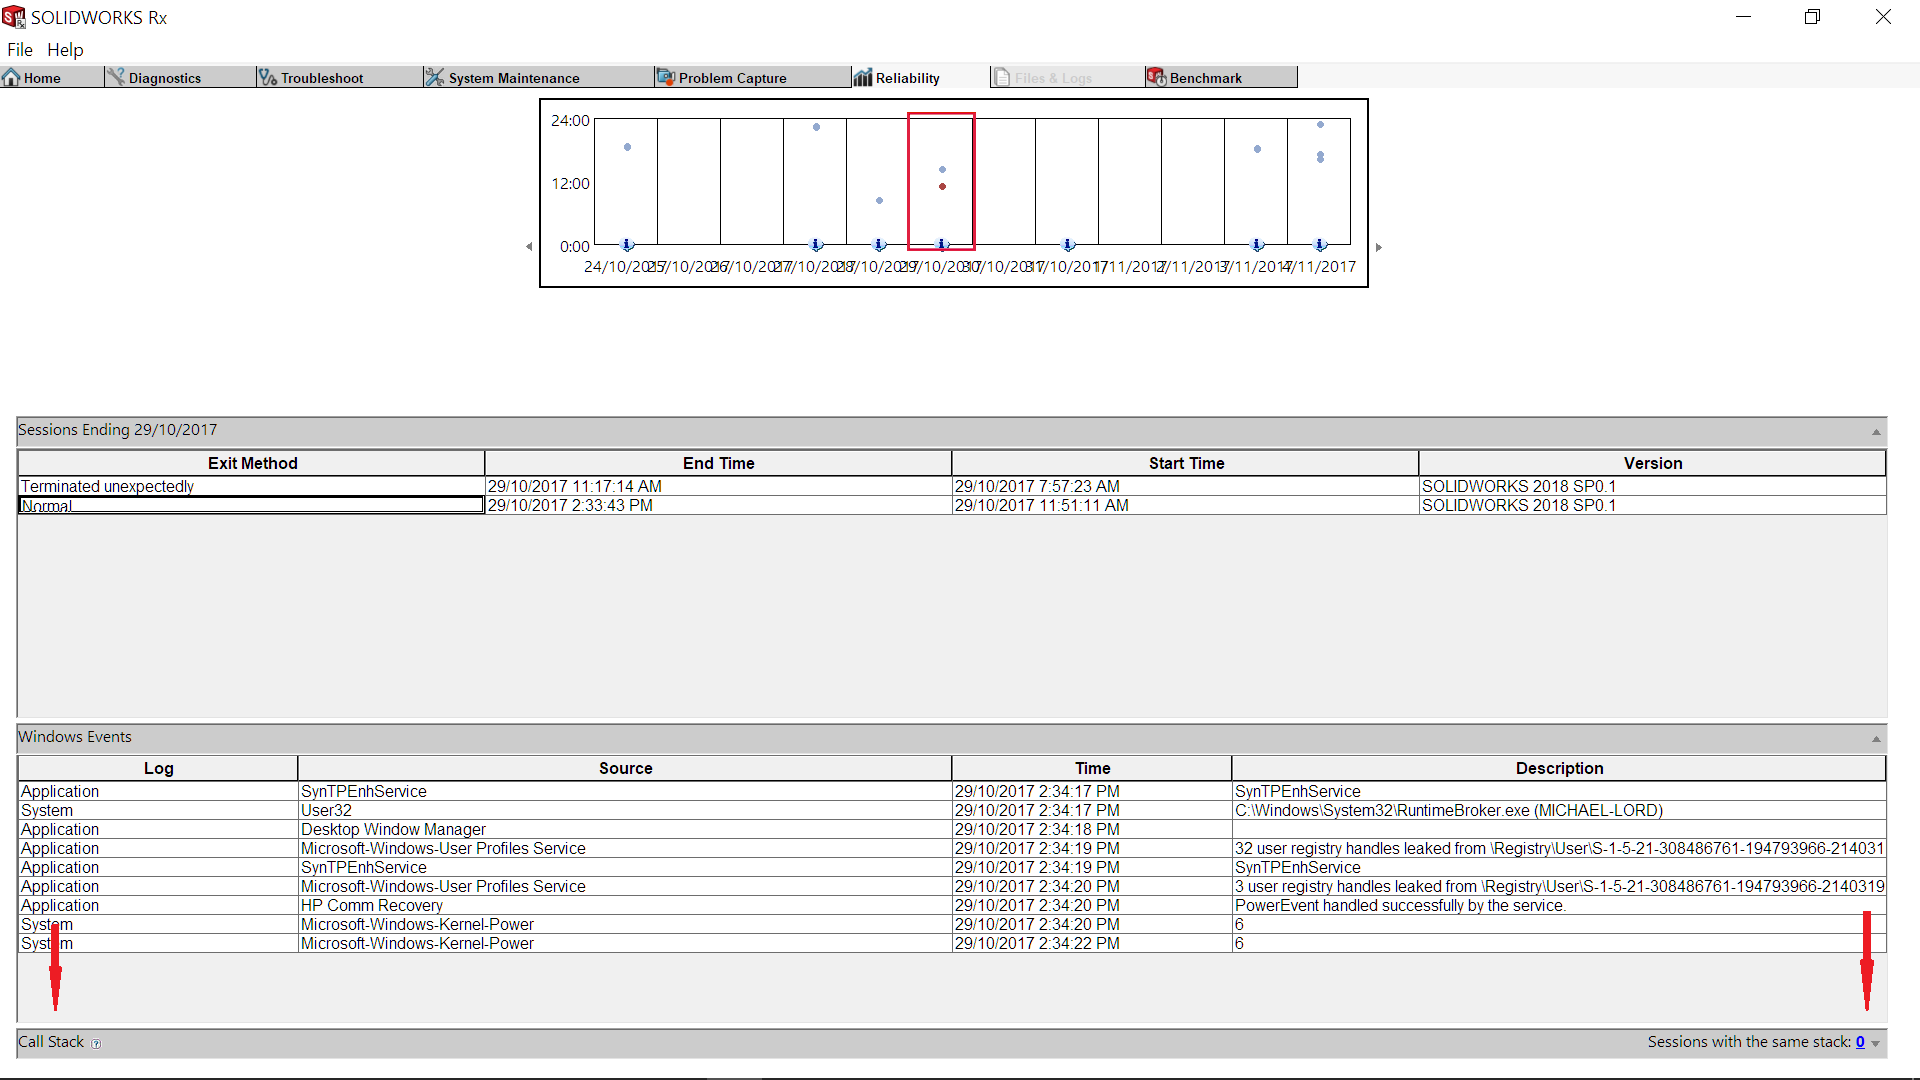Click the Diagnostics tab wrench icon
The image size is (1920, 1080).
coord(116,77)
